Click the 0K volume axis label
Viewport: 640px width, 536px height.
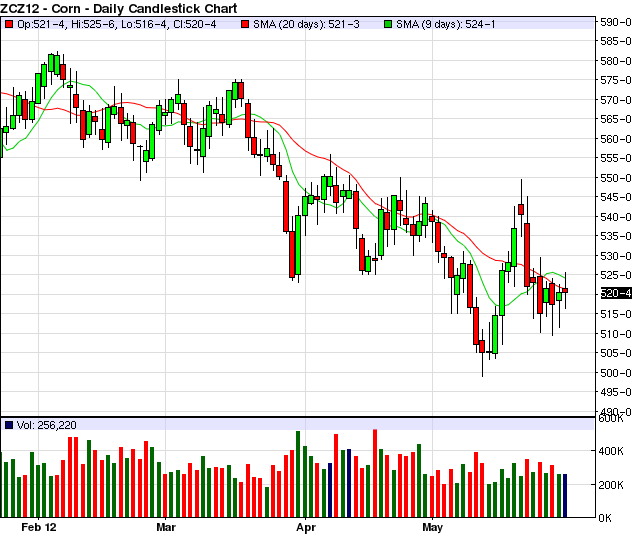click(x=605, y=518)
